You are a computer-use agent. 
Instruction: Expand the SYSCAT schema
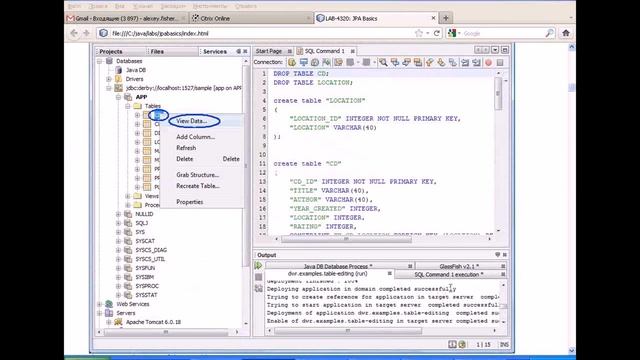pyautogui.click(x=118, y=241)
